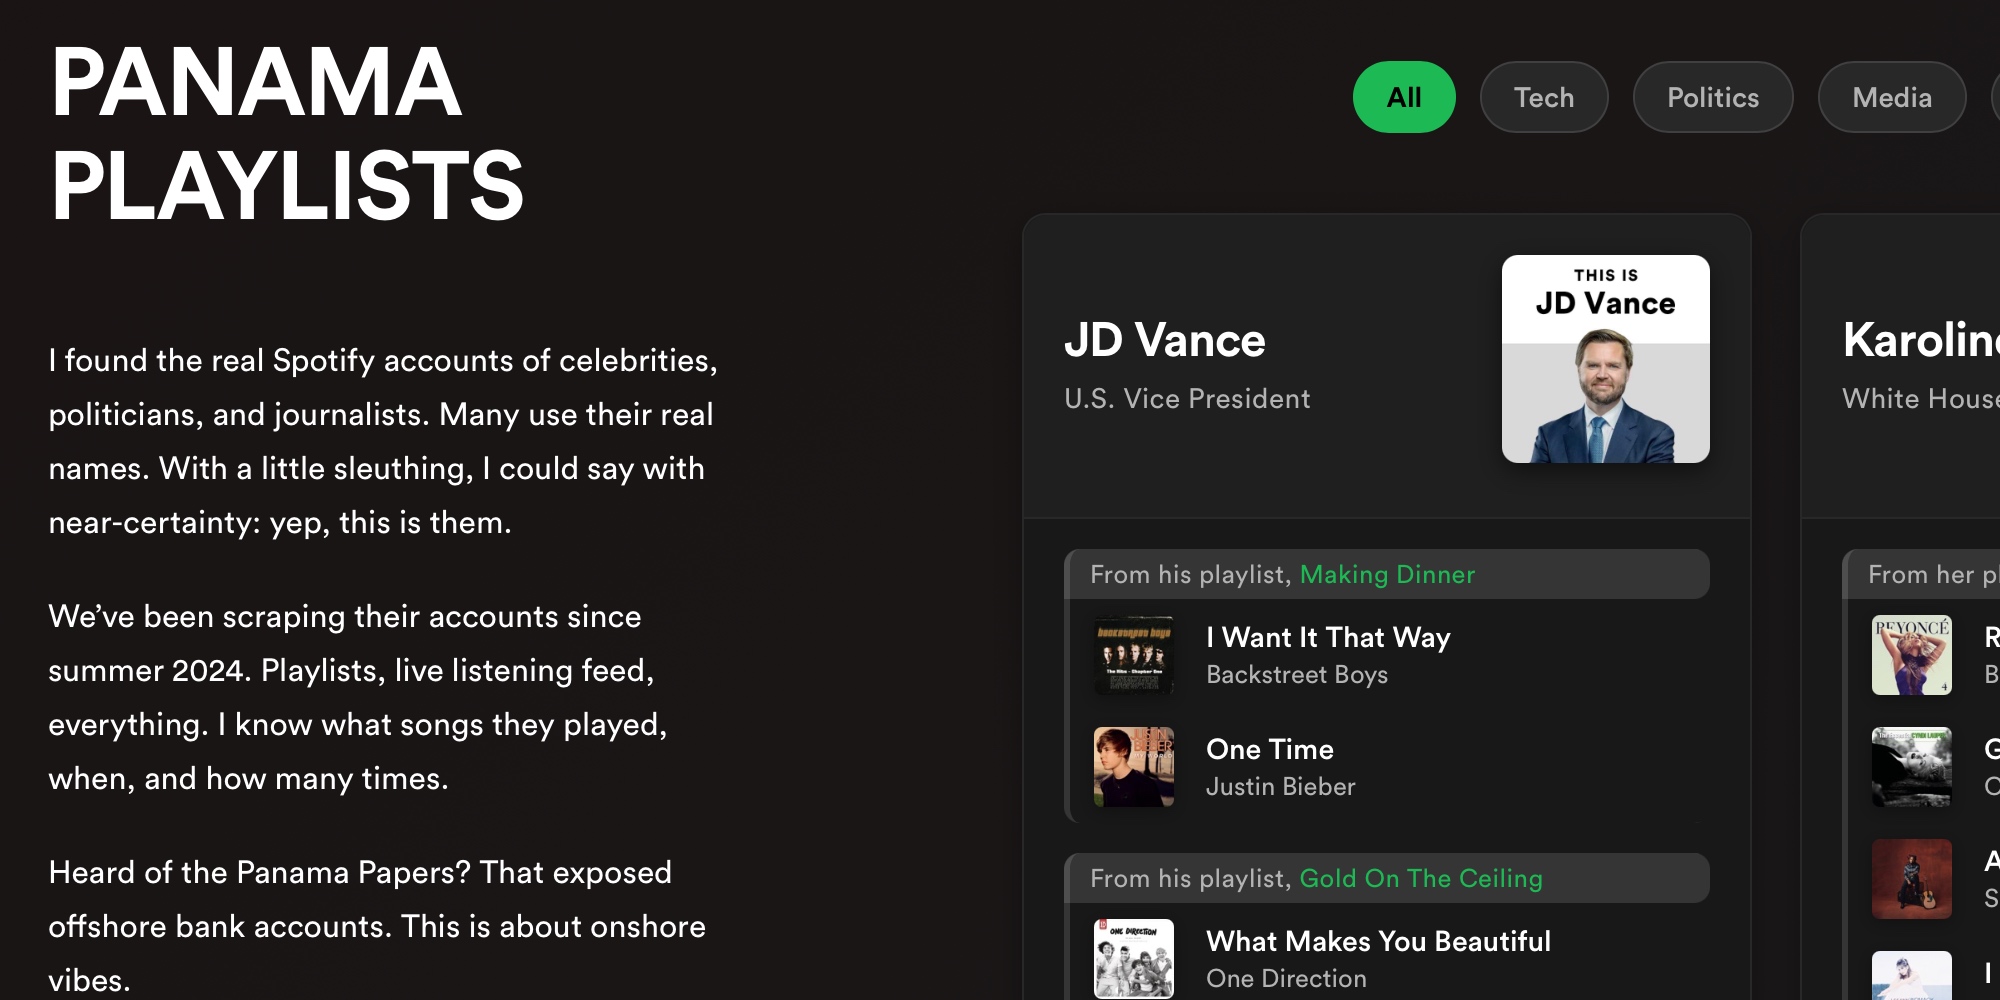Filter playlists by Media
Image resolution: width=2000 pixels, height=1000 pixels.
1891,97
